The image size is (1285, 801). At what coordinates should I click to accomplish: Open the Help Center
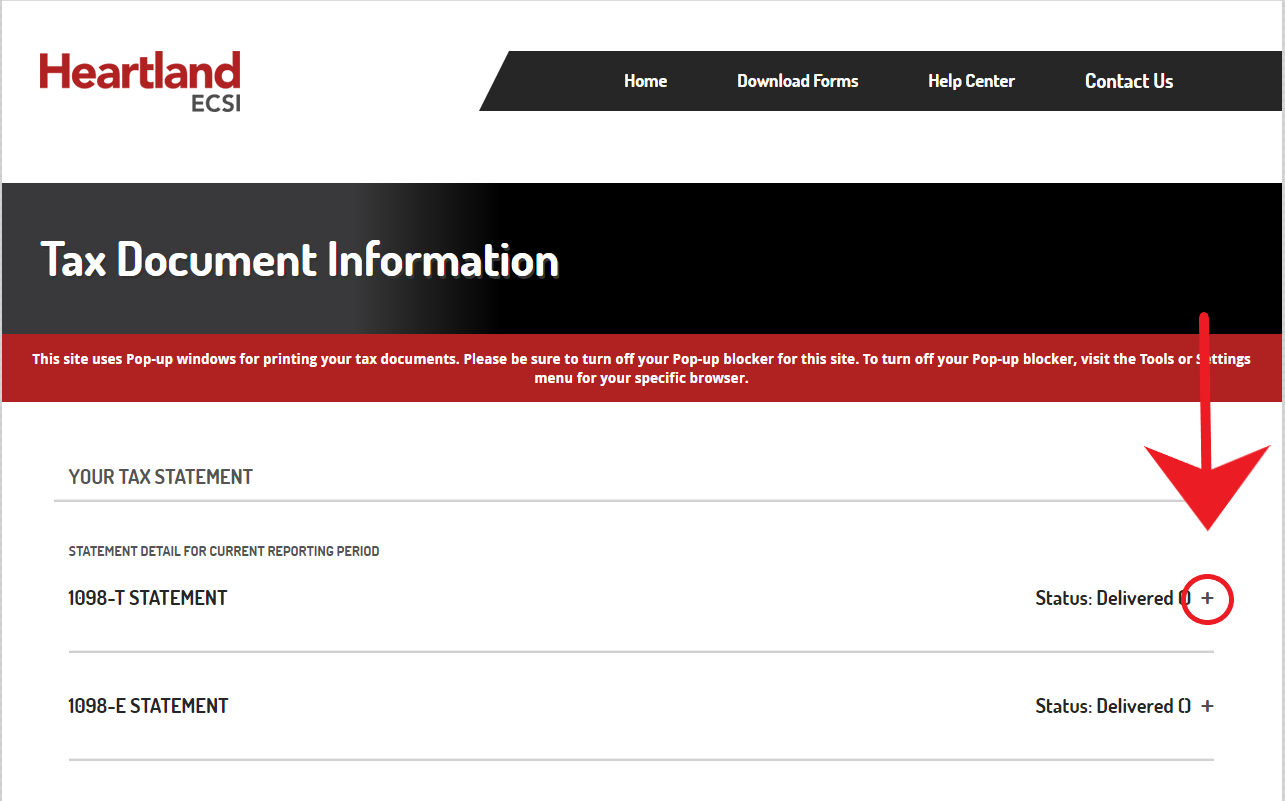pyautogui.click(x=971, y=81)
